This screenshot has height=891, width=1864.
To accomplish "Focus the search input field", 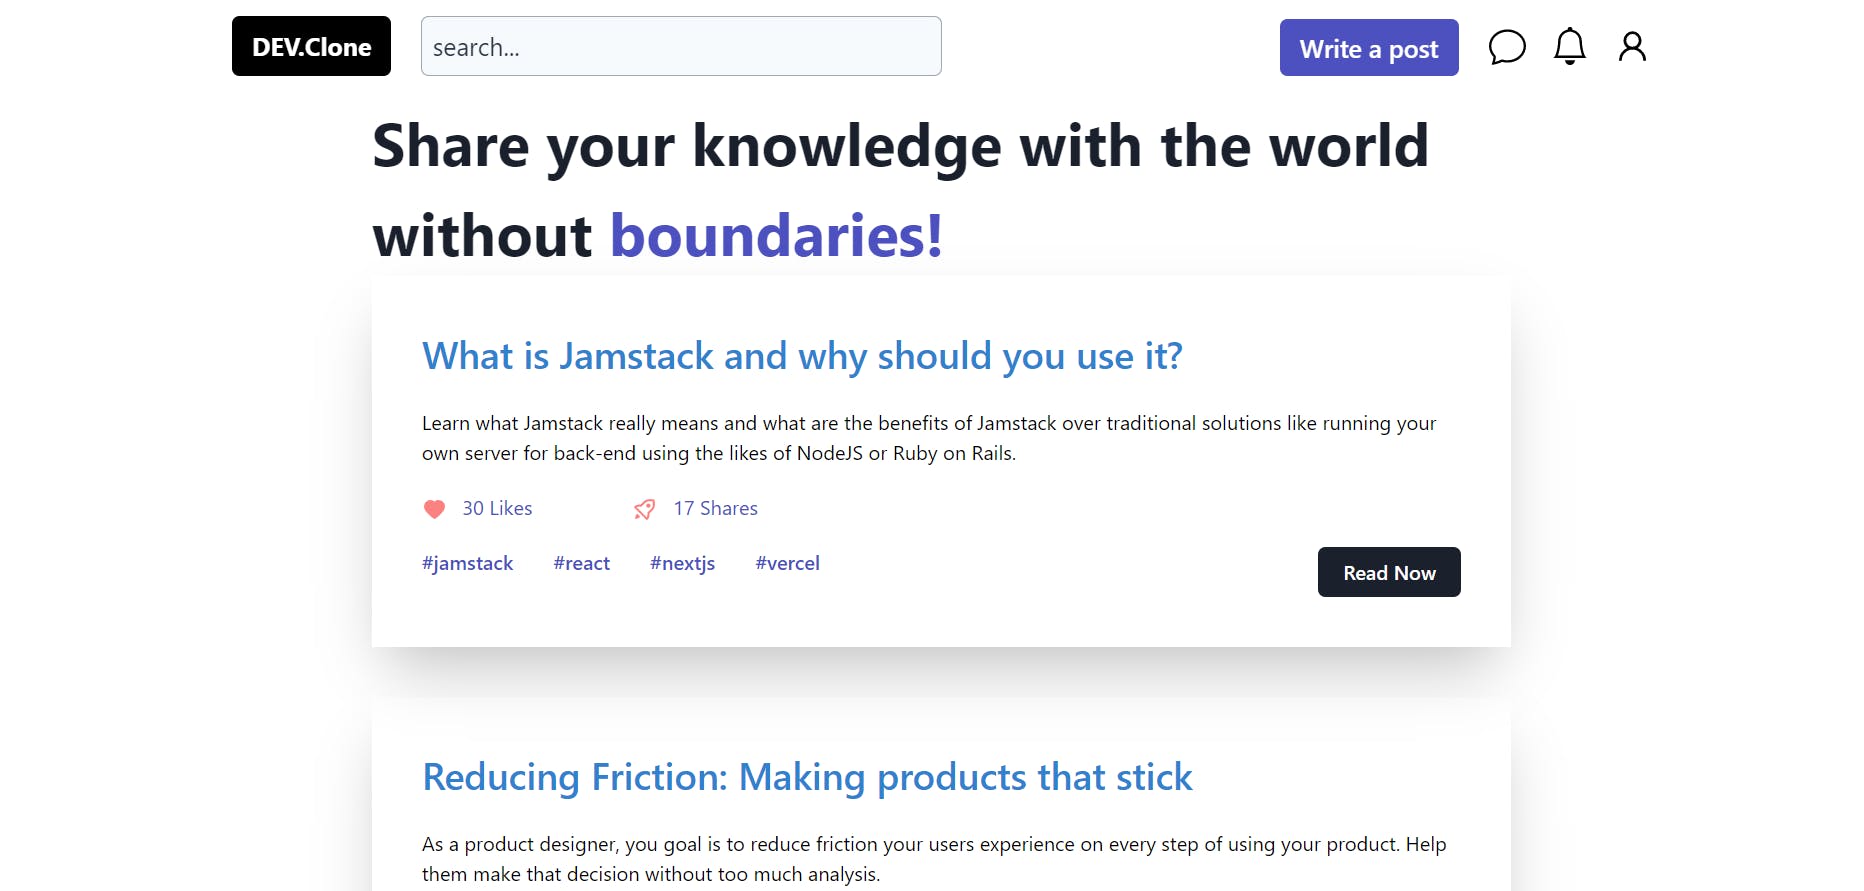I will pos(681,46).
